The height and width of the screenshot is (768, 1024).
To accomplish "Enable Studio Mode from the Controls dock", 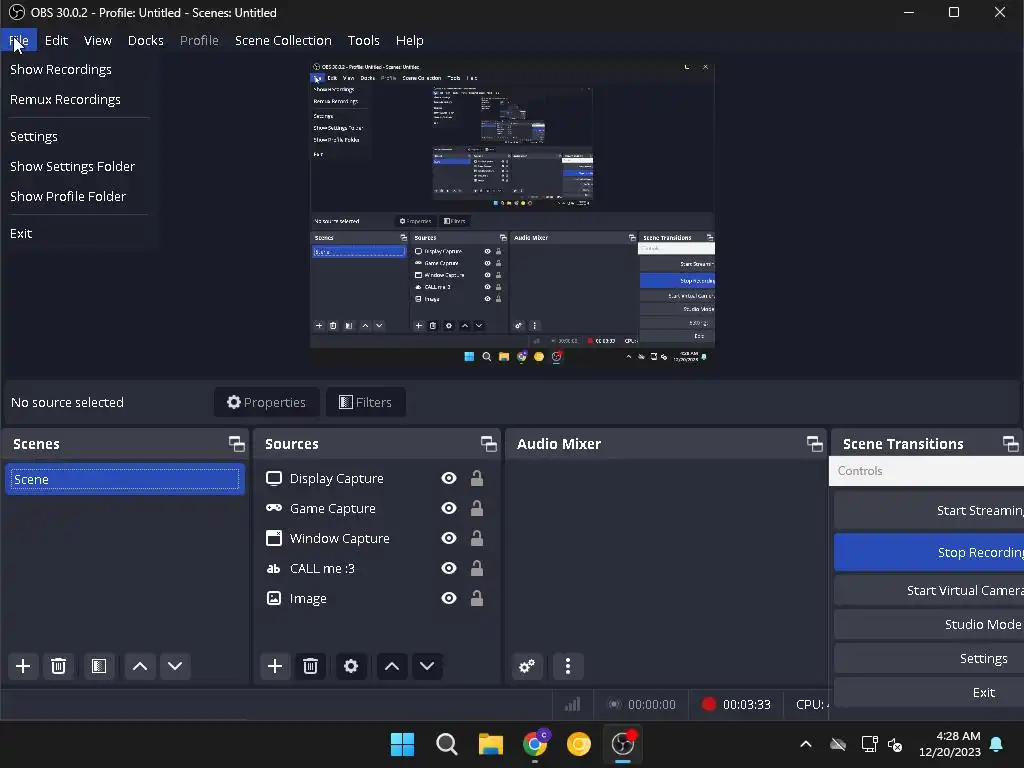I will [929, 624].
